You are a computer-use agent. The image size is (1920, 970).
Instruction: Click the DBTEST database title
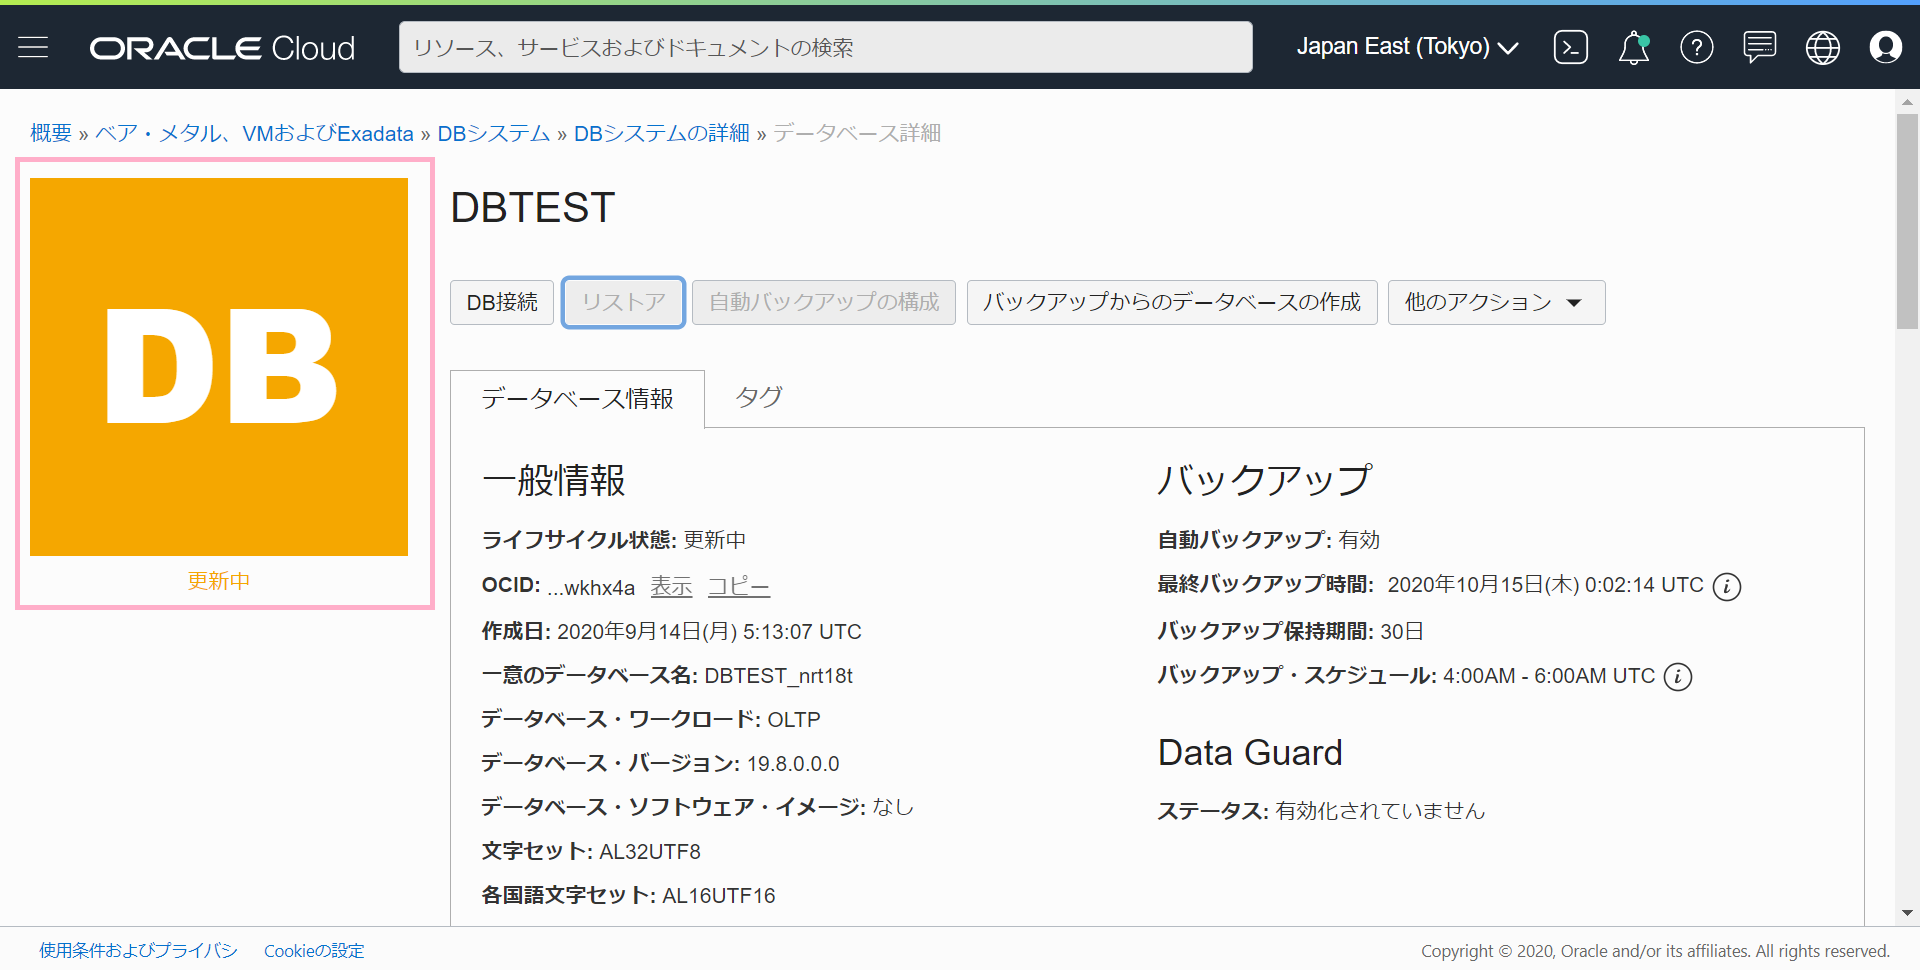coord(532,208)
